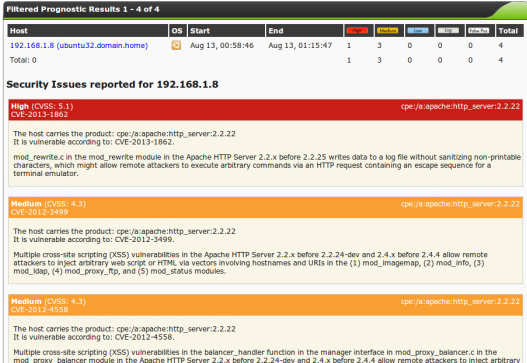Viewport: 527px width, 363px height.
Task: Click the High count value in host row
Action: [x=349, y=45]
